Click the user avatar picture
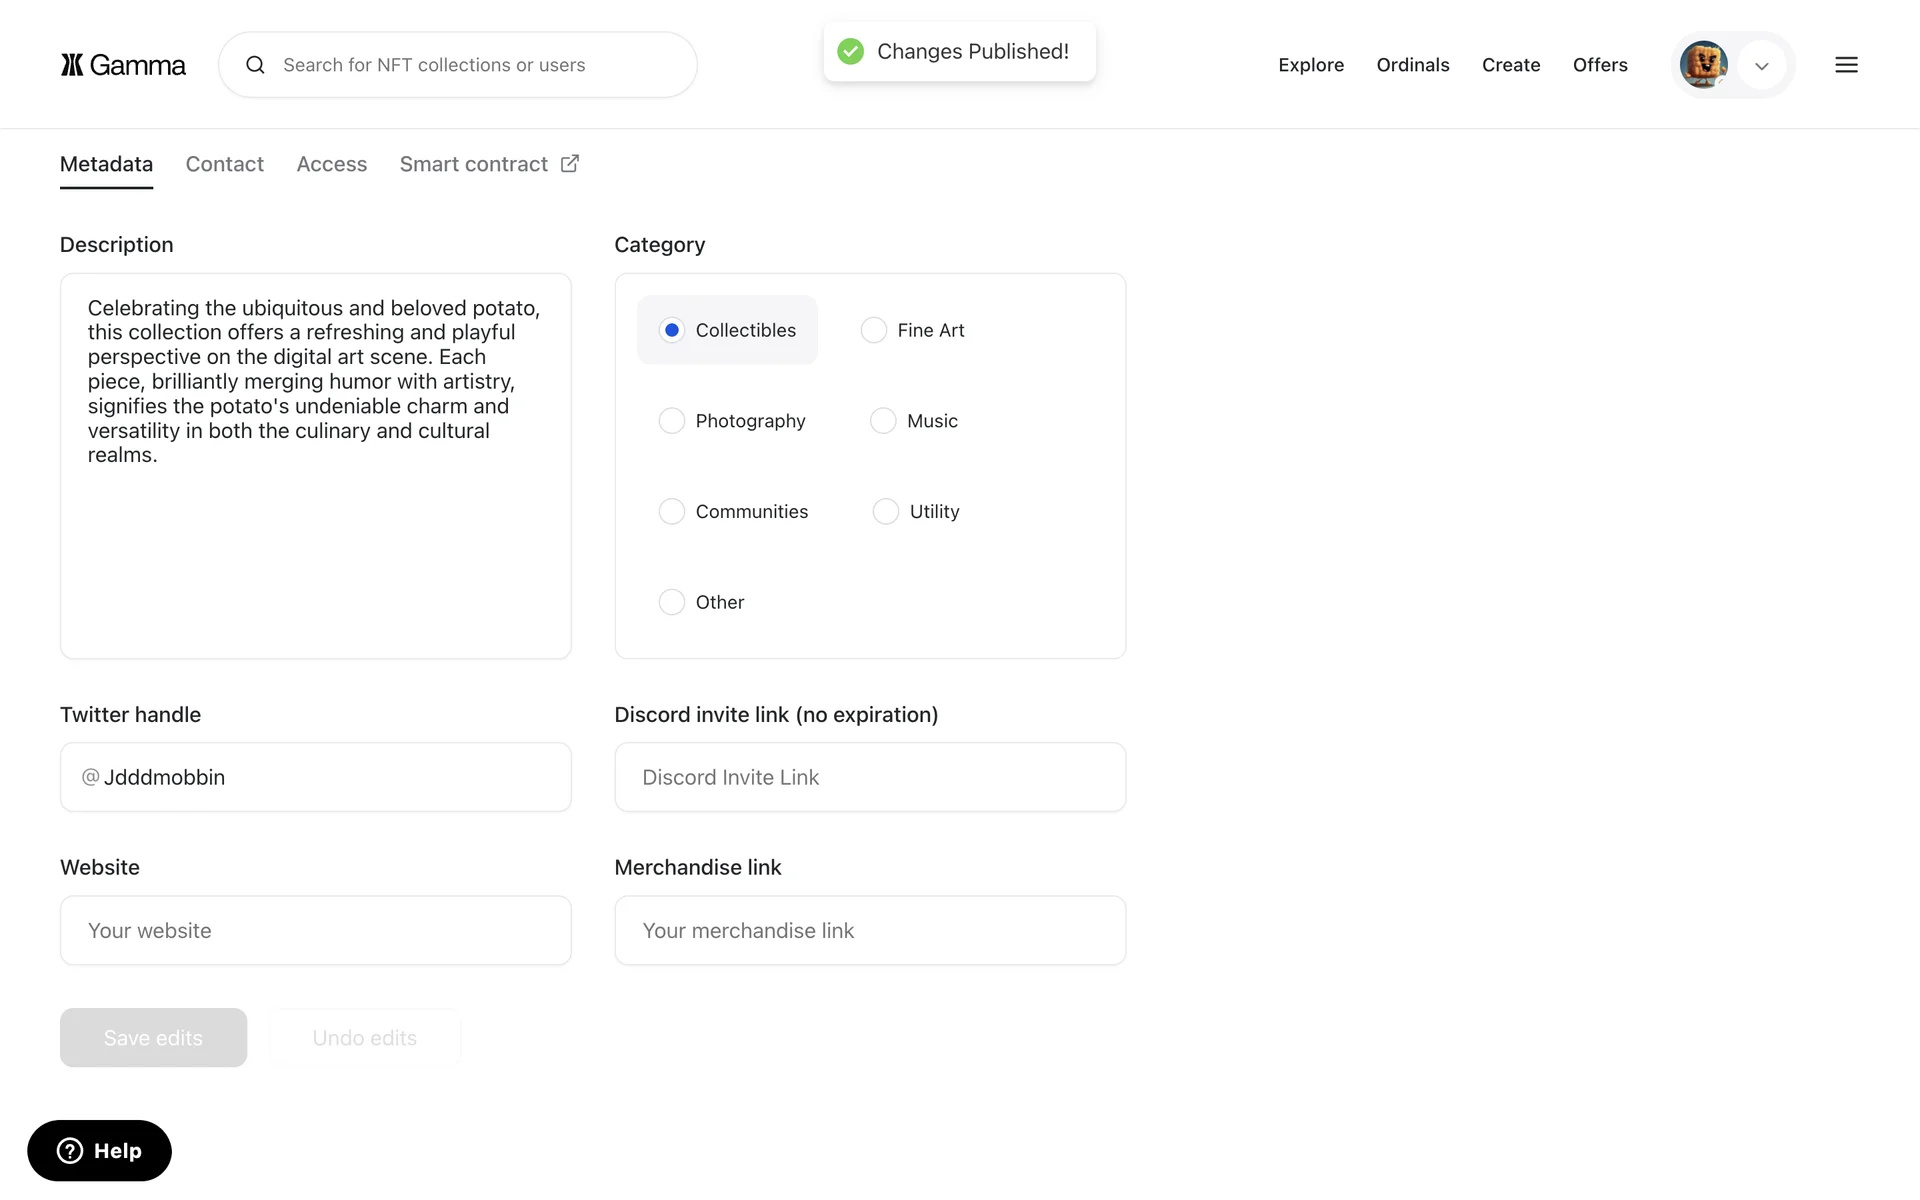 pyautogui.click(x=1703, y=65)
